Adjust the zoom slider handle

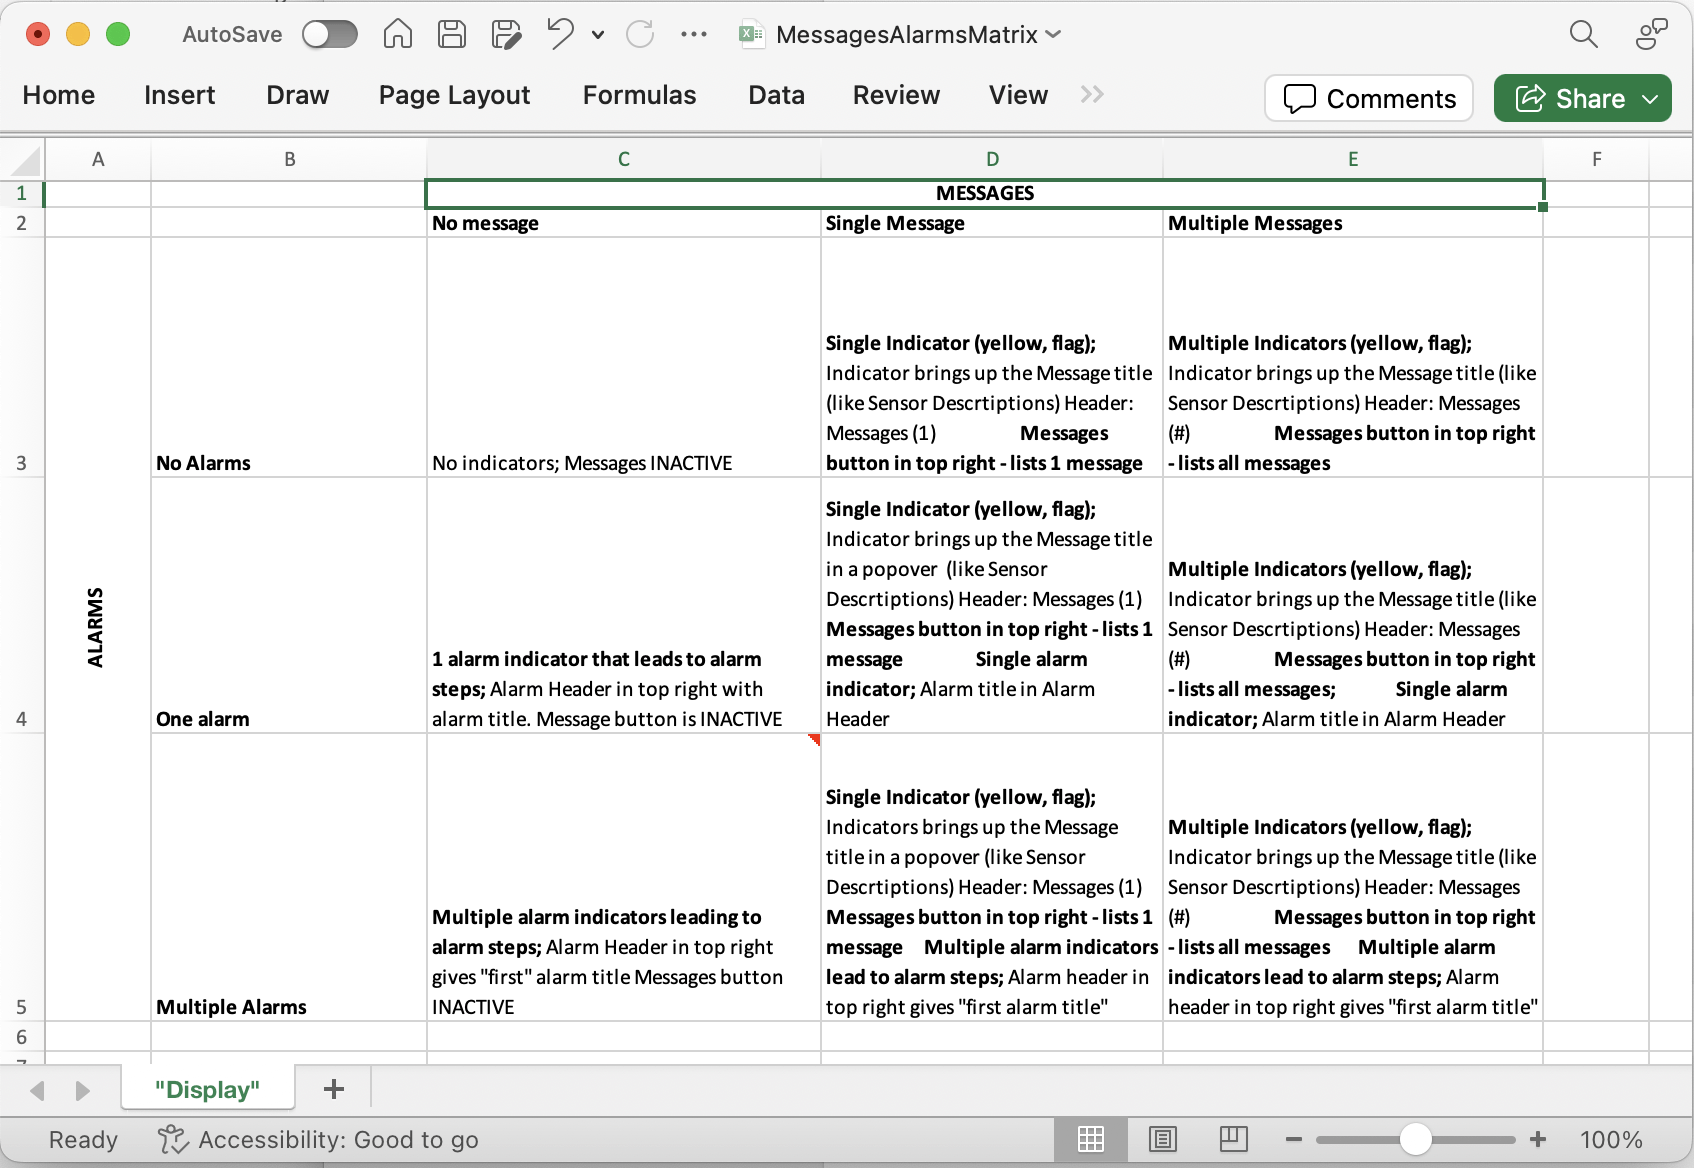[x=1415, y=1139]
